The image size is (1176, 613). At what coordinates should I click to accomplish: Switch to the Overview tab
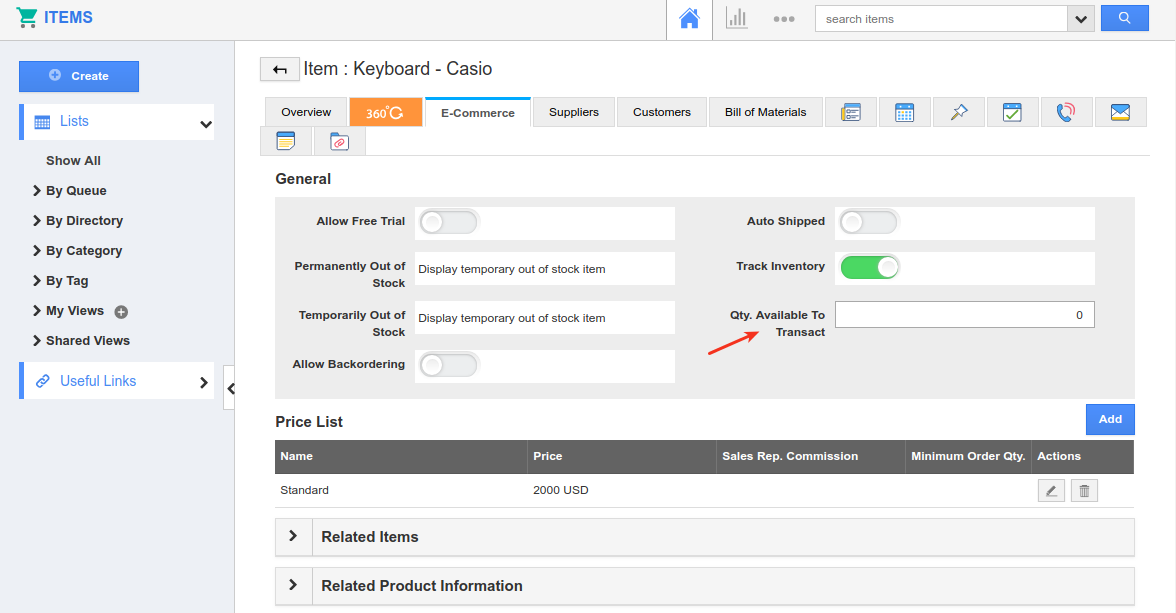tap(306, 113)
